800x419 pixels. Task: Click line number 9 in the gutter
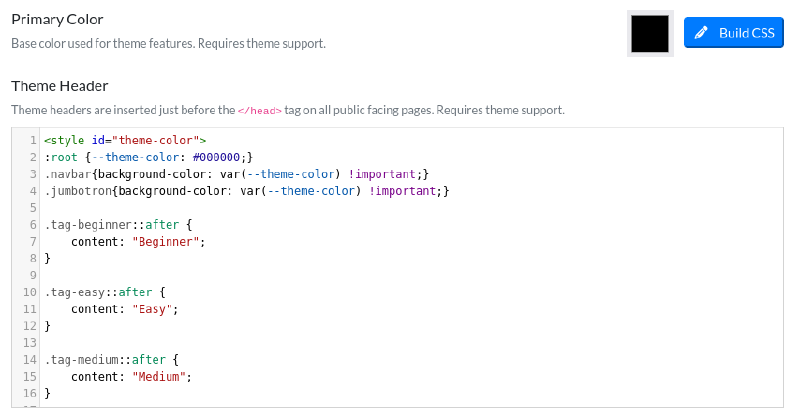[33, 276]
